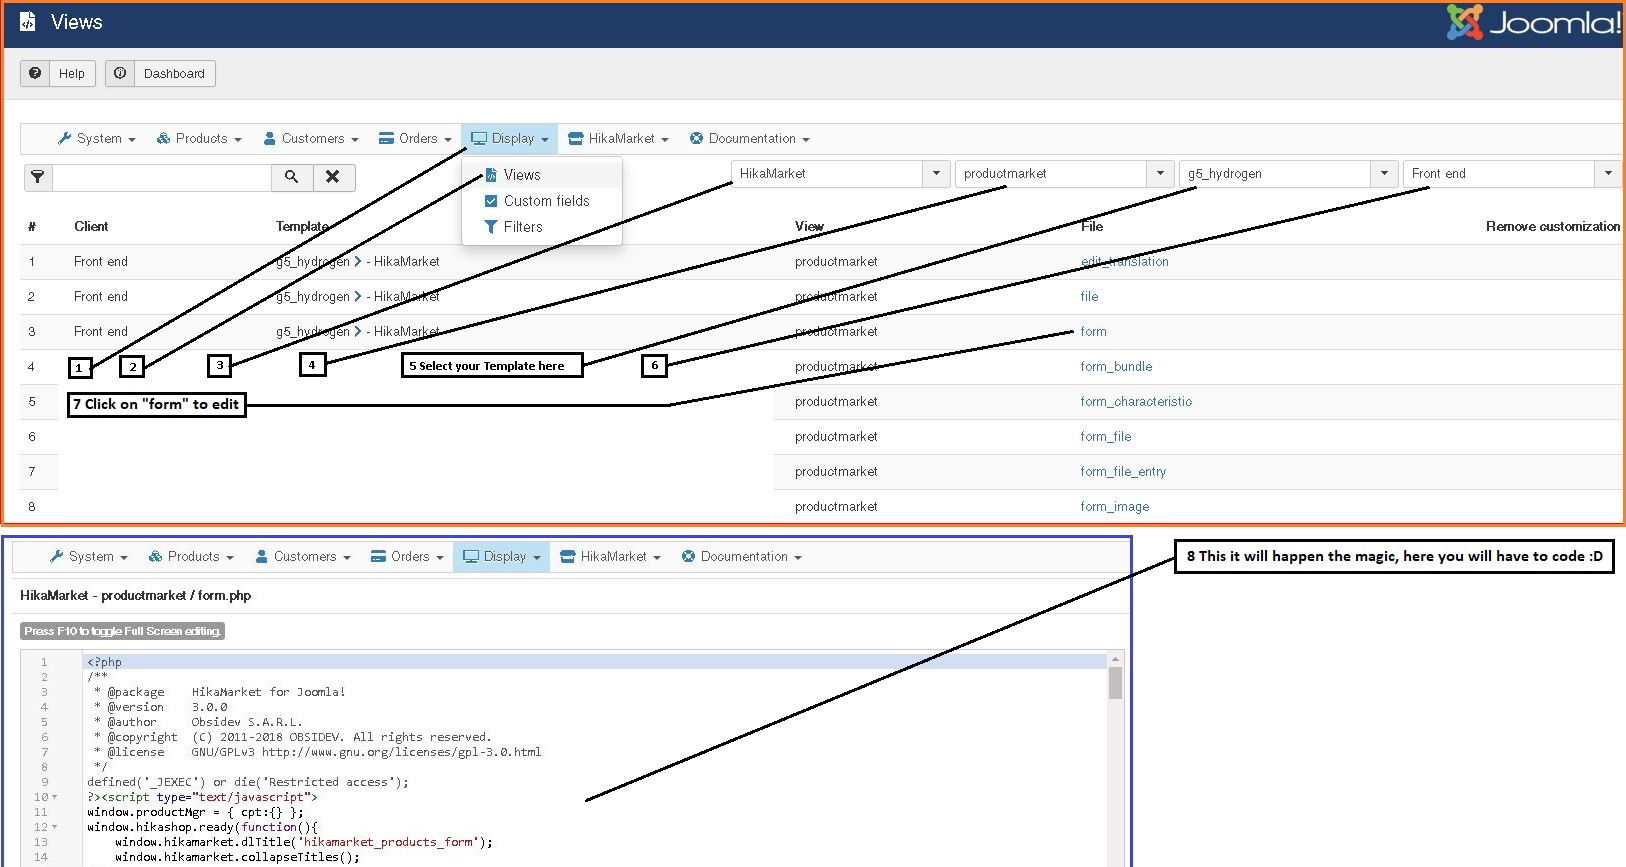
Task: Click the Customers person icon in the Views list menu
Action: pos(269,139)
